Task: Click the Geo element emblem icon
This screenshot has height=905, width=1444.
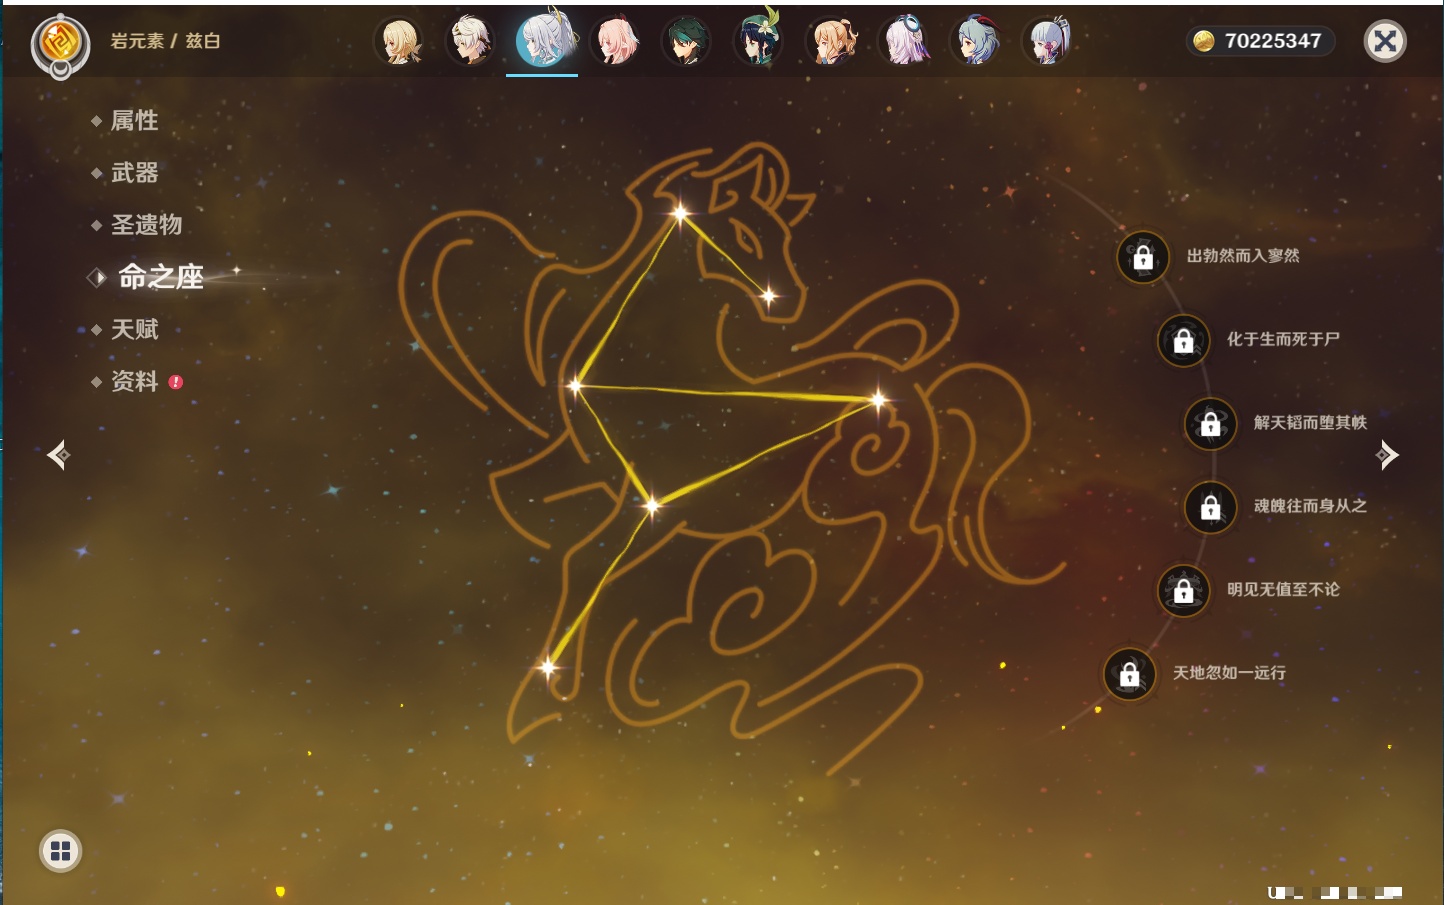Action: (60, 44)
